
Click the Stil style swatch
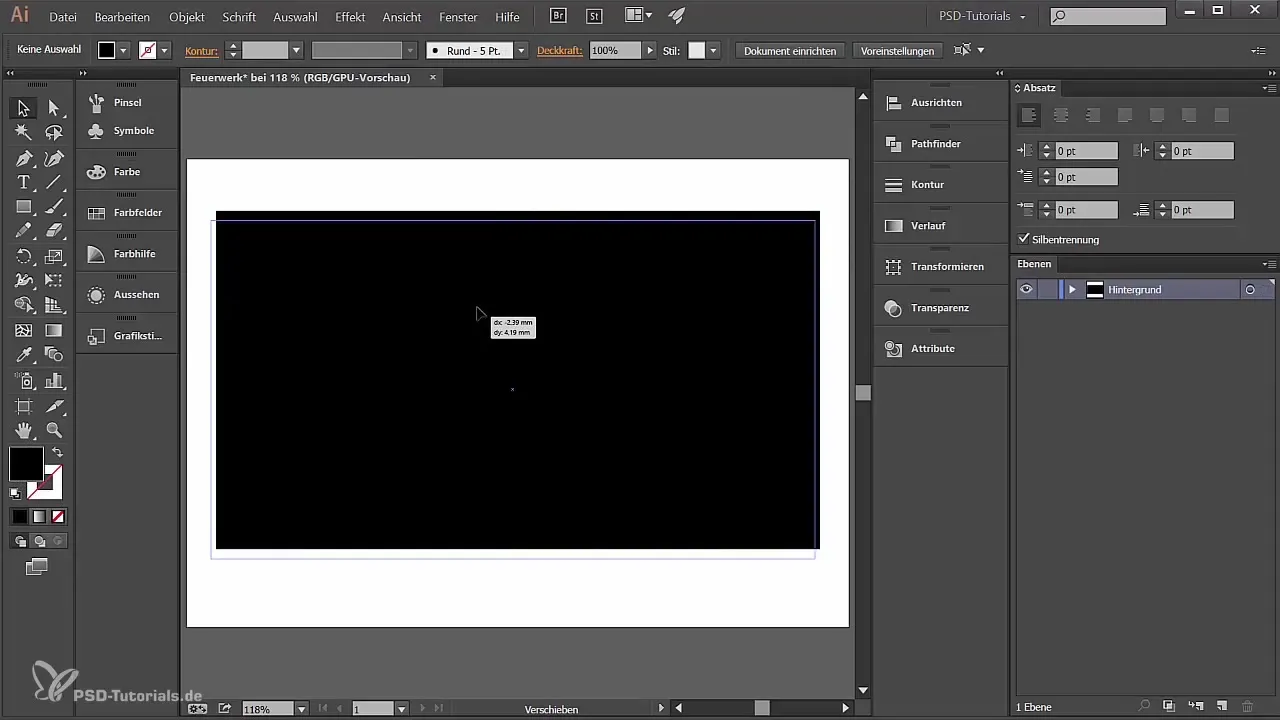(x=697, y=50)
